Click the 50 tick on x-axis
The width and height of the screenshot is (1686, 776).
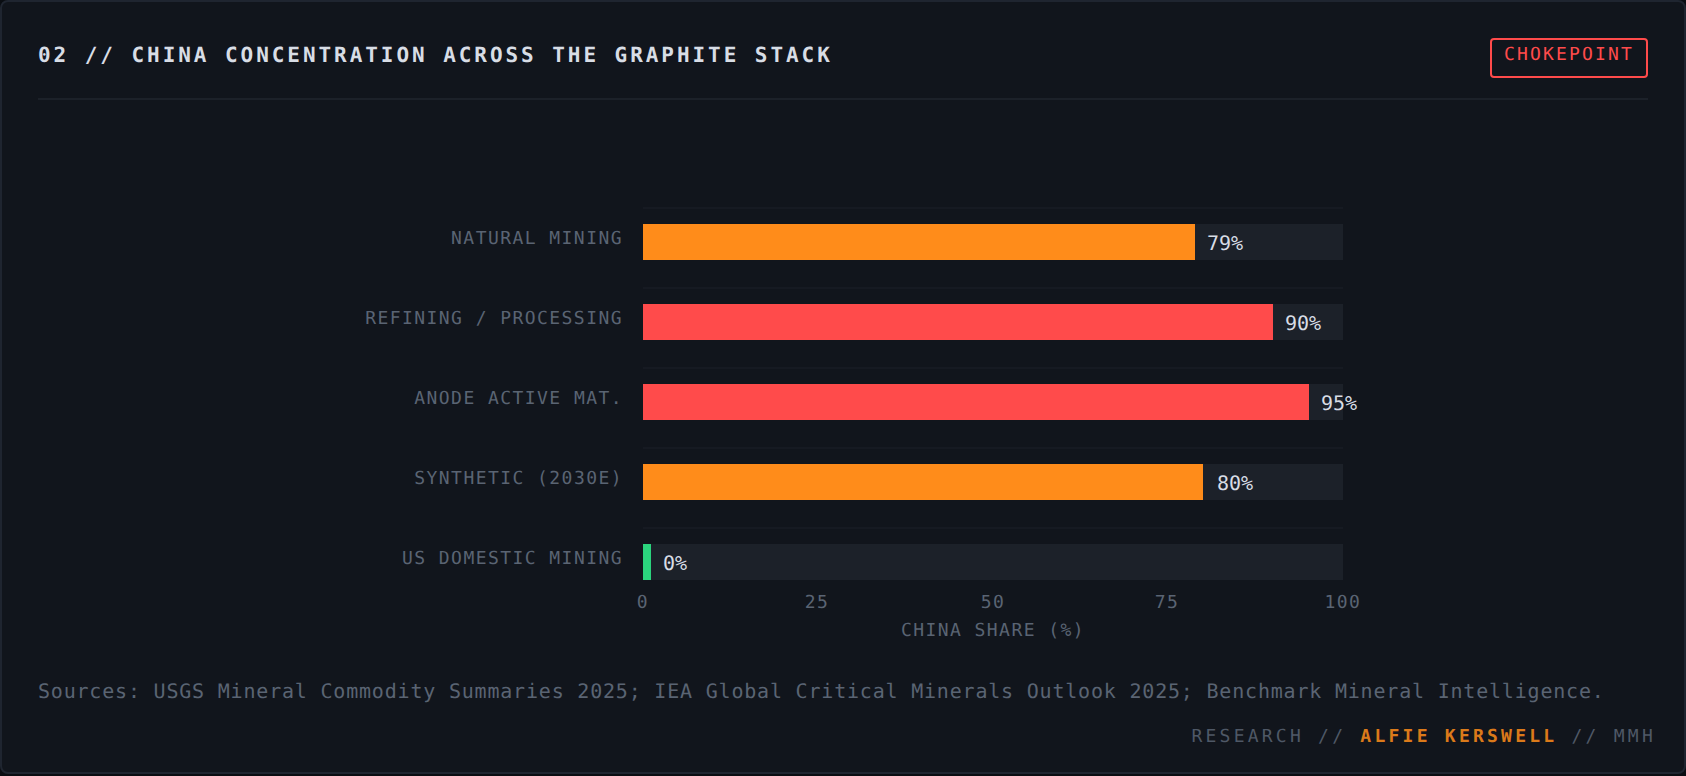[x=992, y=602]
